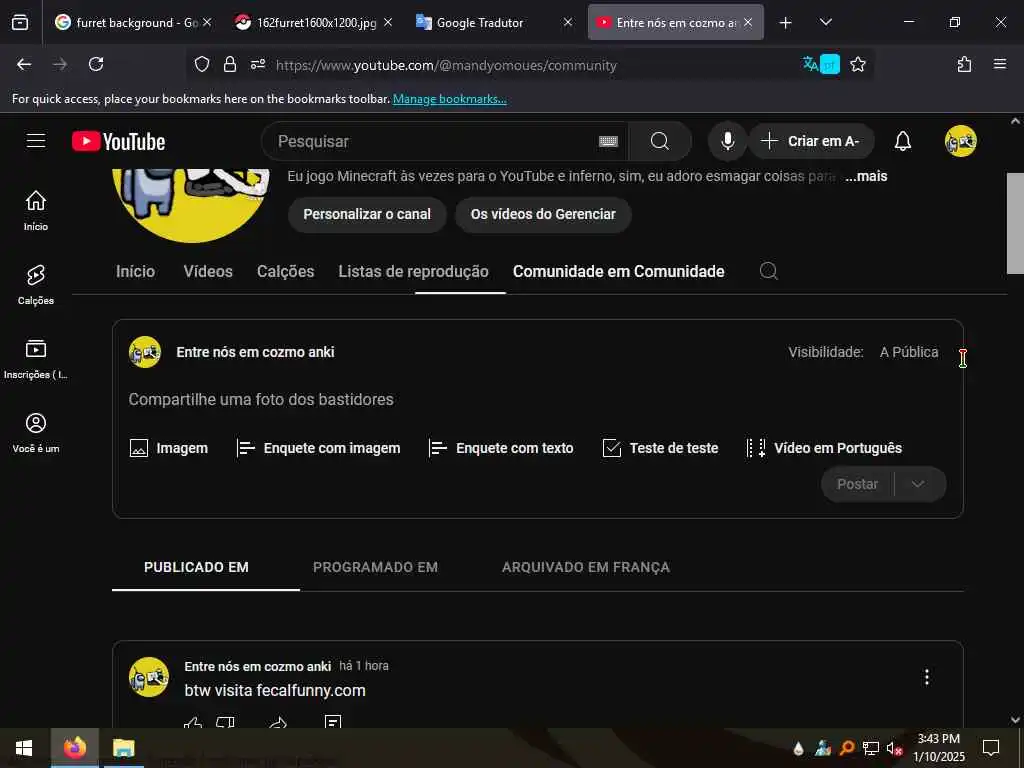Click Firefox icon in the taskbar

(74, 748)
